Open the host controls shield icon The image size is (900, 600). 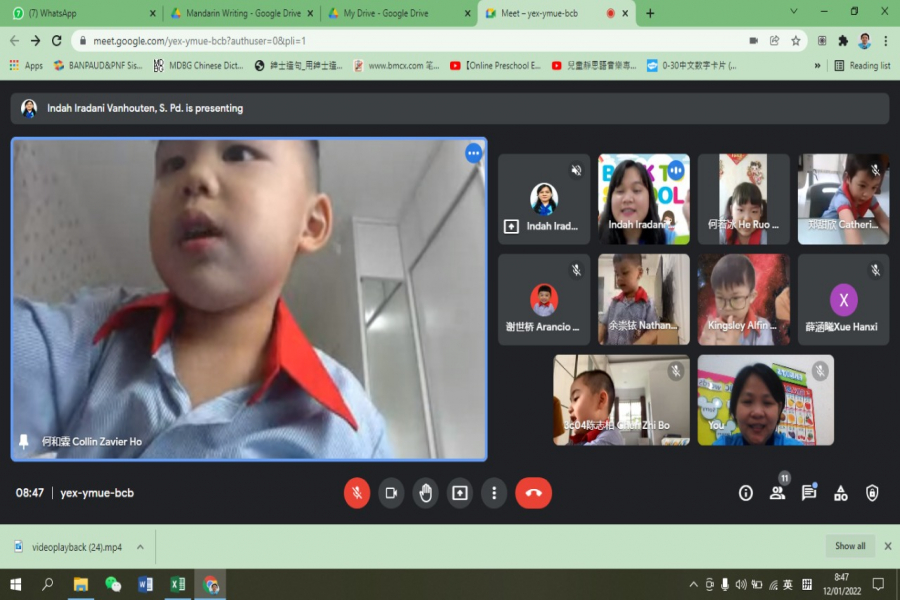point(872,493)
